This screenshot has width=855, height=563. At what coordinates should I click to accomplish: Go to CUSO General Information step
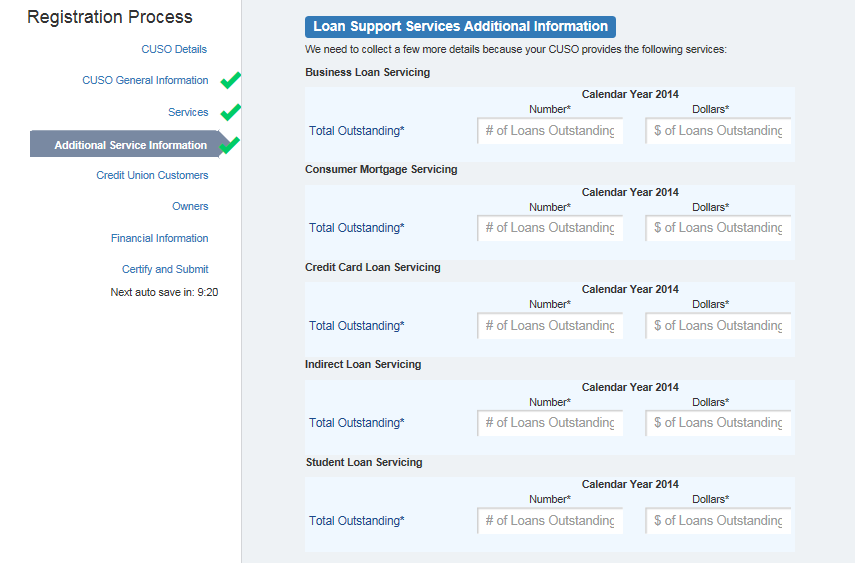coord(145,80)
